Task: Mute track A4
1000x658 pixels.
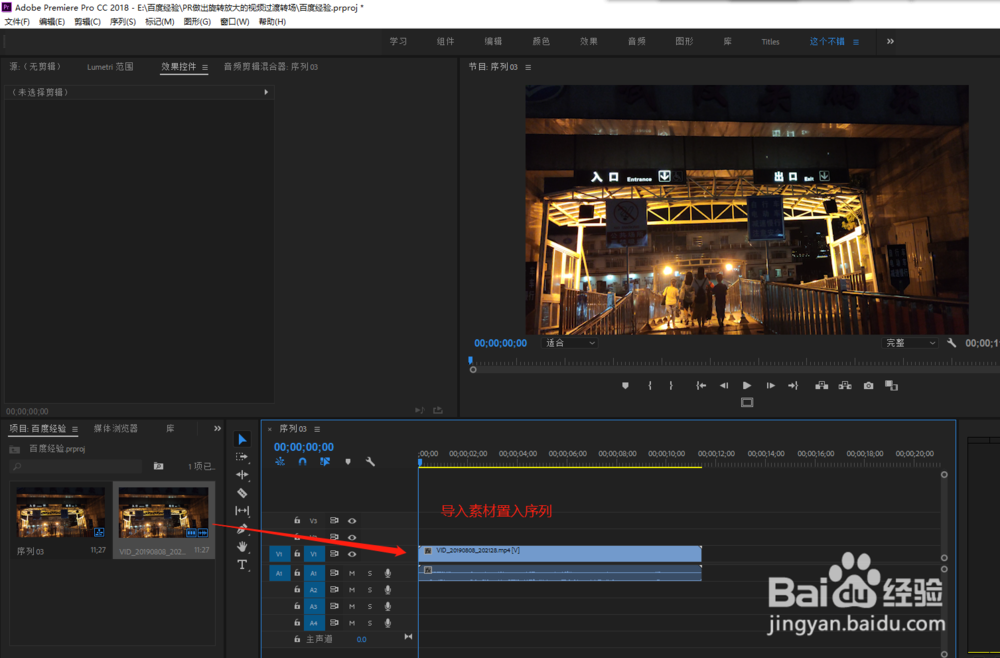Action: (x=351, y=623)
